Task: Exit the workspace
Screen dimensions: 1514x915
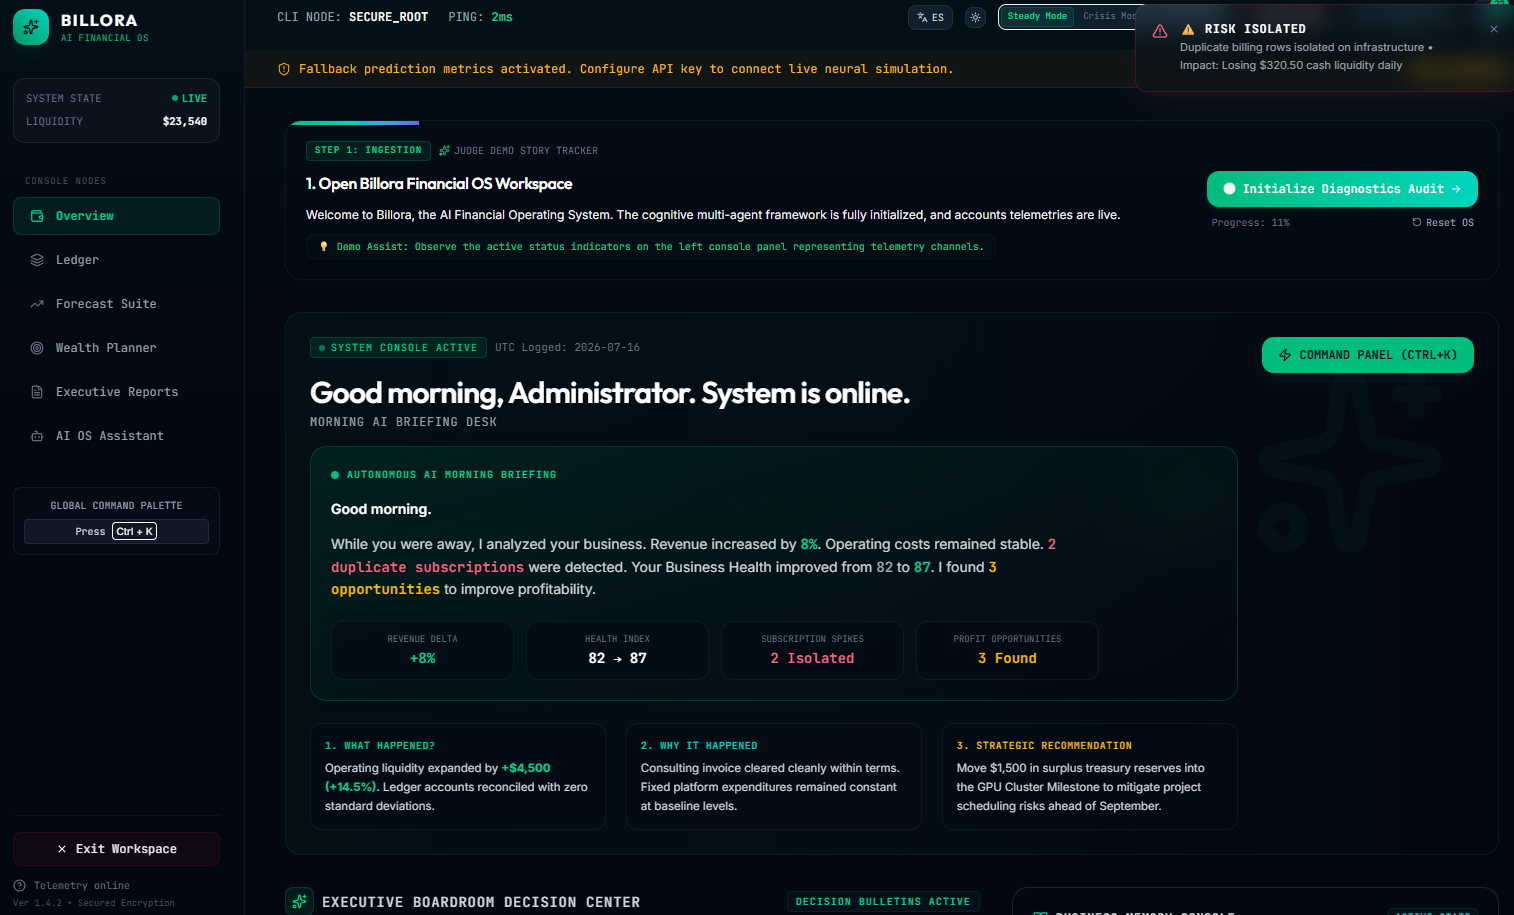Action: pyautogui.click(x=116, y=849)
